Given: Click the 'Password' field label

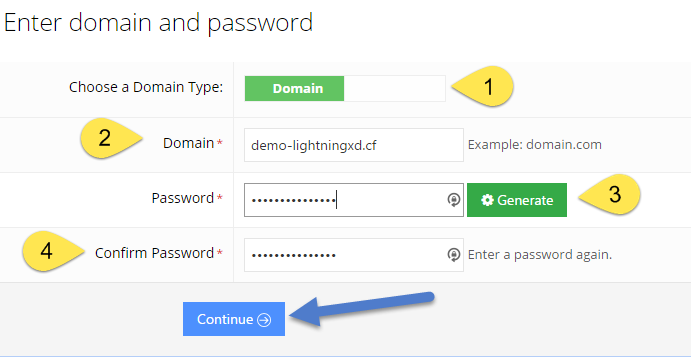Looking at the screenshot, I should click(x=182, y=198).
